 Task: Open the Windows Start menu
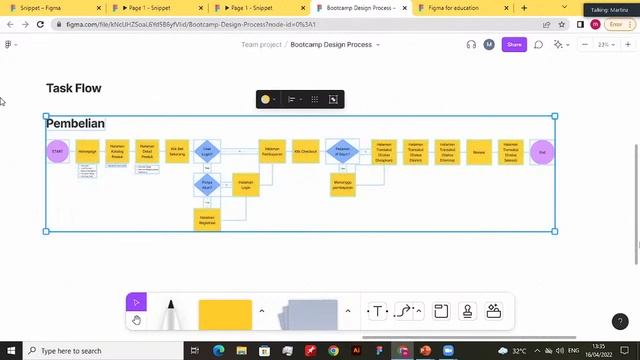11,351
